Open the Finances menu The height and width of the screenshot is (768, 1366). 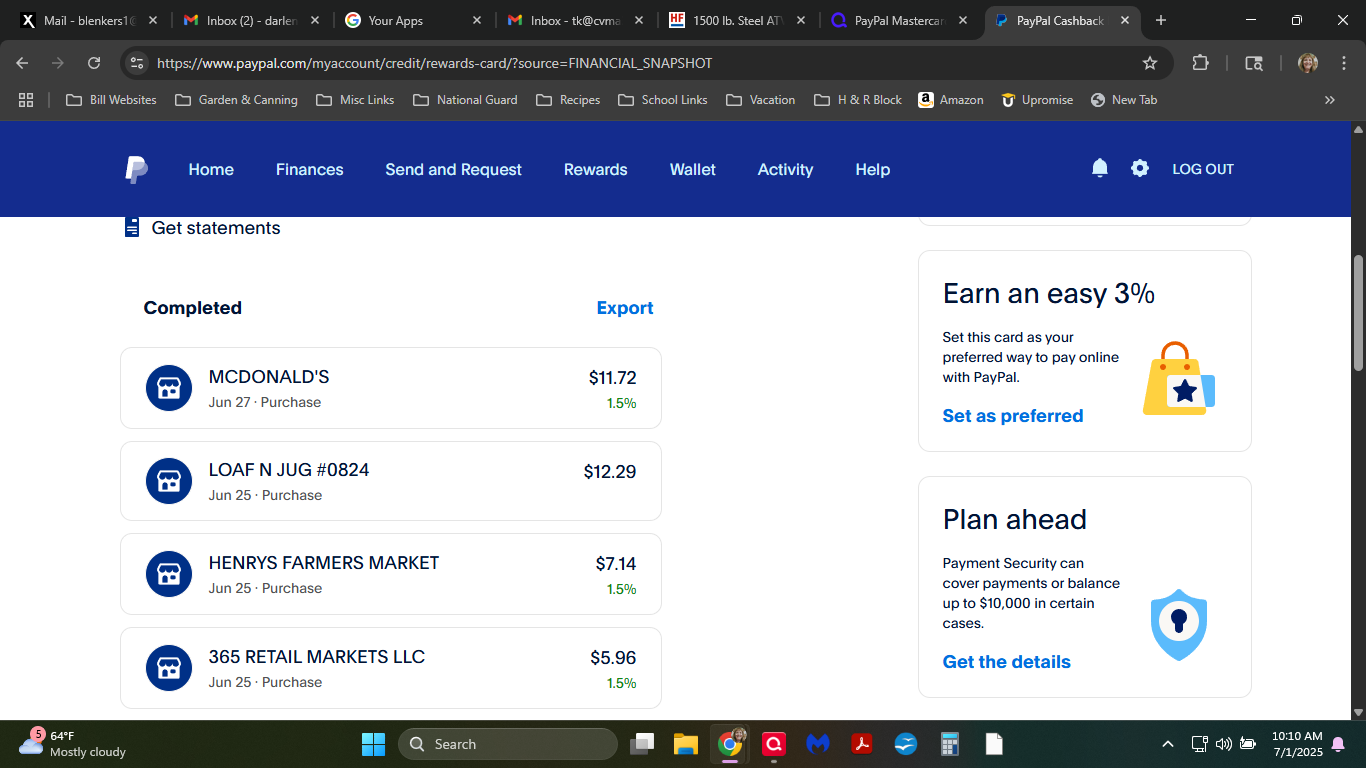click(x=309, y=170)
